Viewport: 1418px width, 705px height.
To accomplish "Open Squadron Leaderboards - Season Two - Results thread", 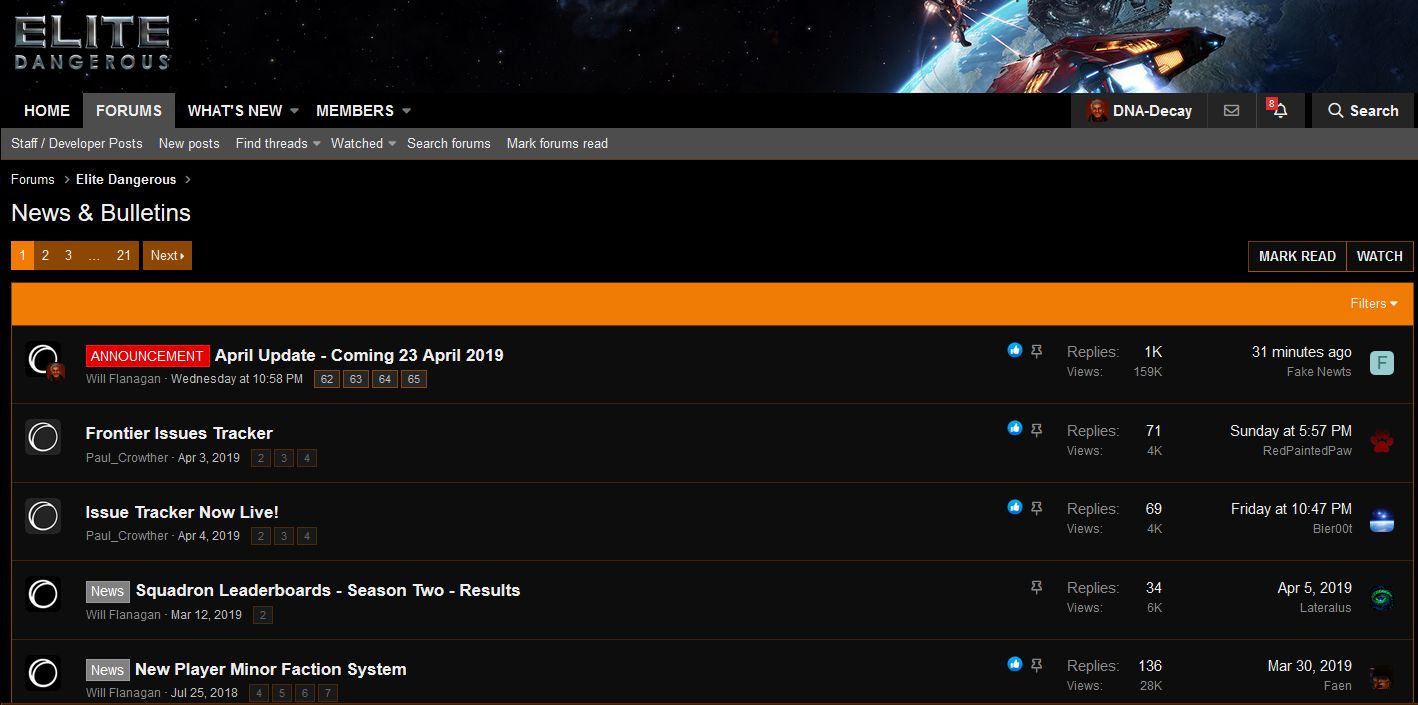I will click(328, 590).
